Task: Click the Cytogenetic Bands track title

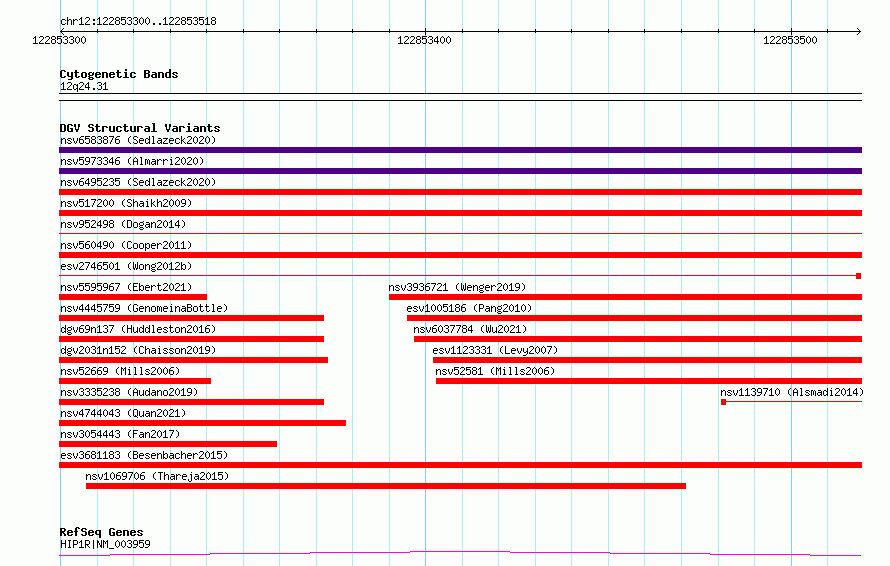Action: (119, 74)
